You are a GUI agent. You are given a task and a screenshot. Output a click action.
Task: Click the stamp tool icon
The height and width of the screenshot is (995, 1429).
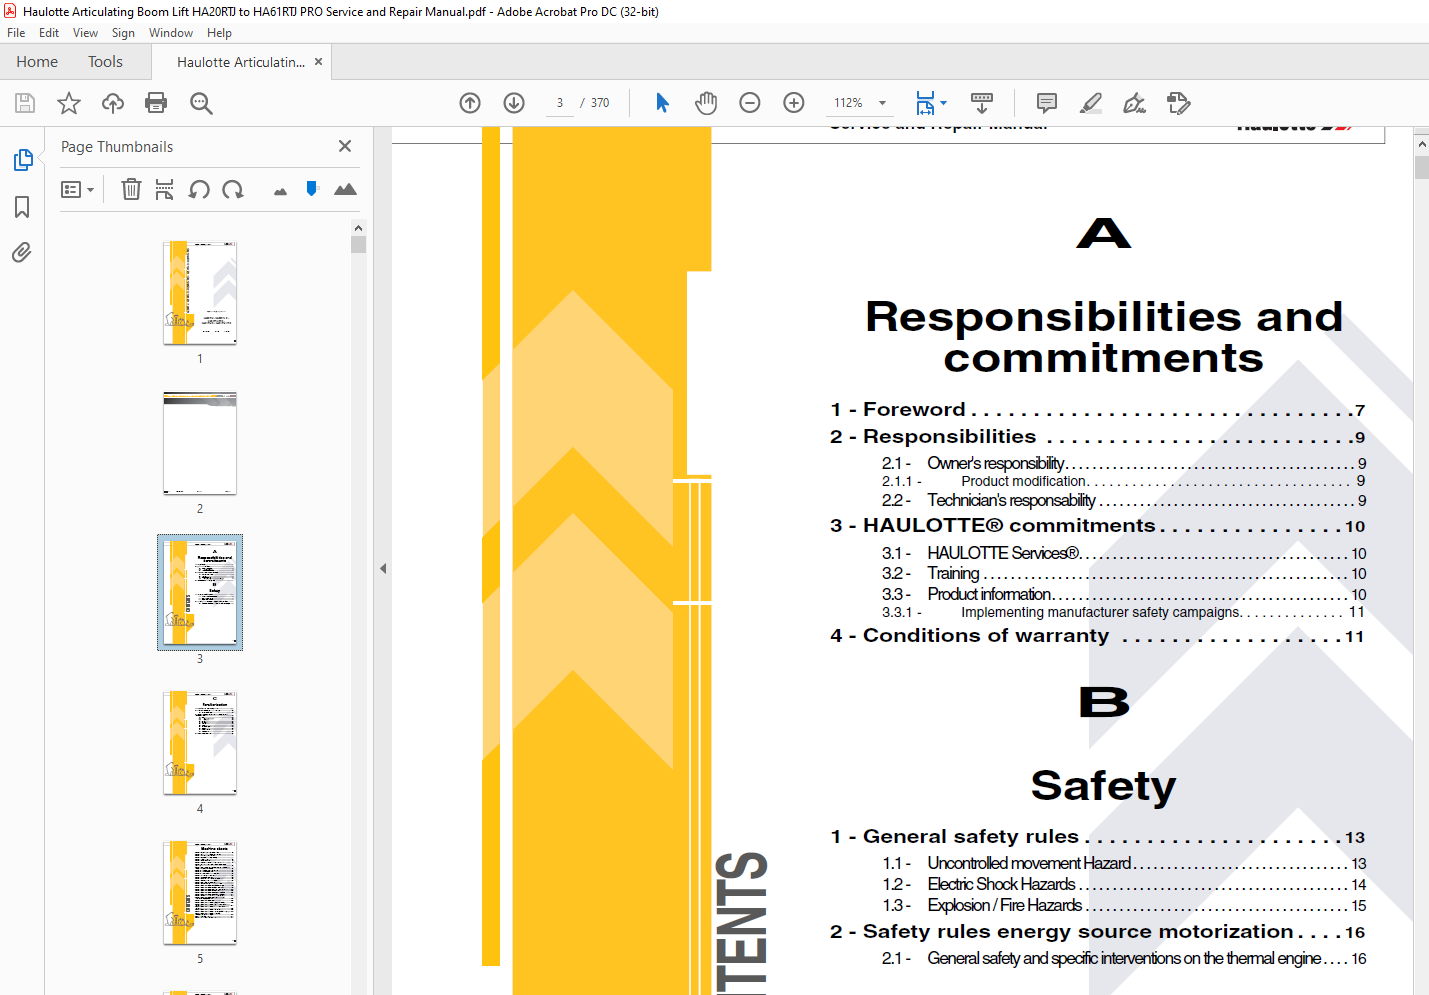click(1179, 103)
